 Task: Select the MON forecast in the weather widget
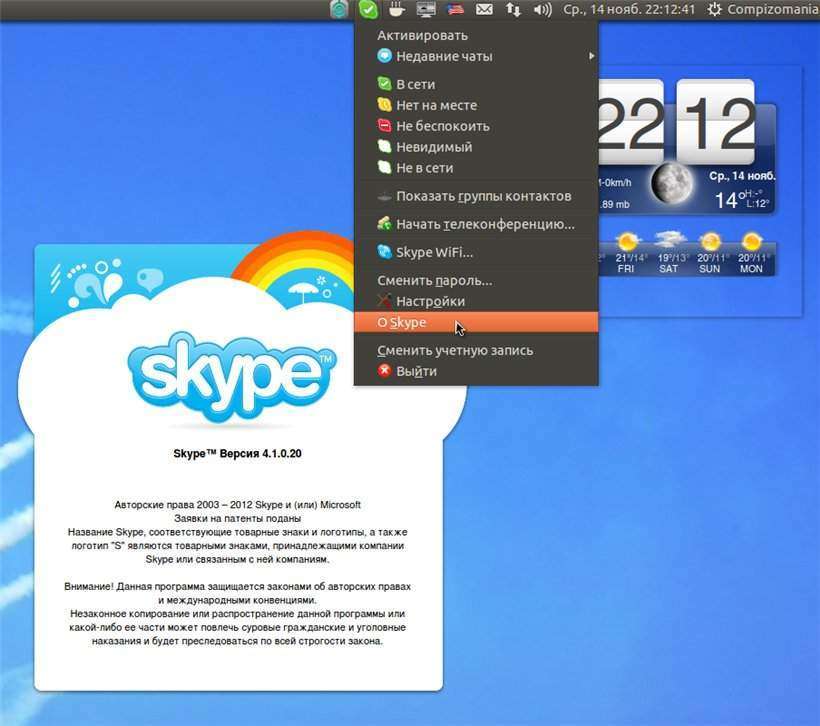751,255
